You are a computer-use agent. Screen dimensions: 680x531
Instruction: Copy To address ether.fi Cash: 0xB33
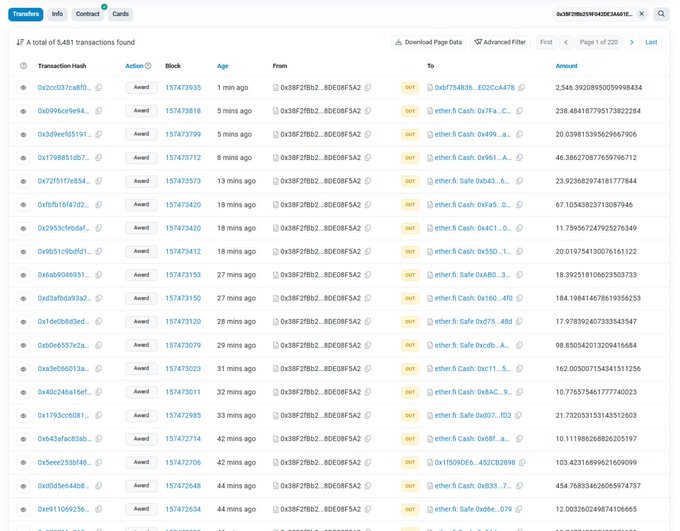tap(519, 486)
